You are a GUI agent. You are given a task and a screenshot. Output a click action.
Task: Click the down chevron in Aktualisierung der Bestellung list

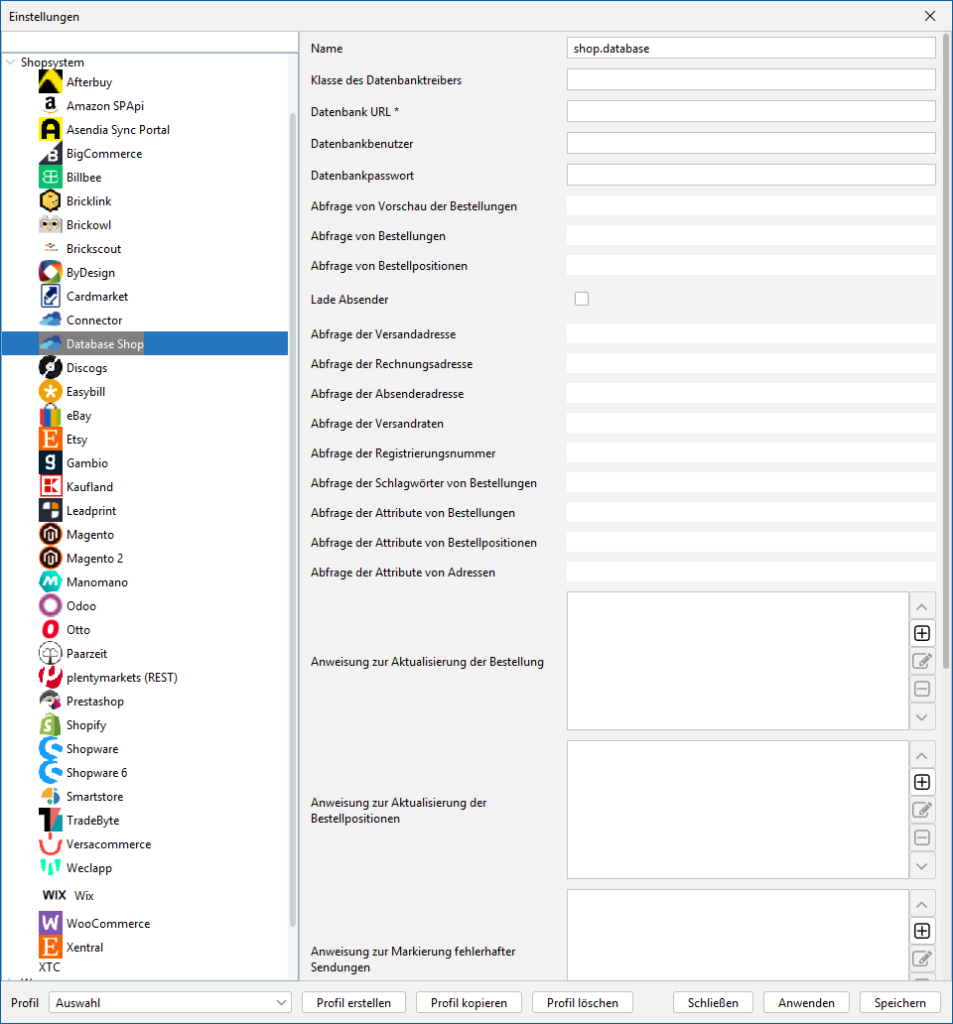922,717
